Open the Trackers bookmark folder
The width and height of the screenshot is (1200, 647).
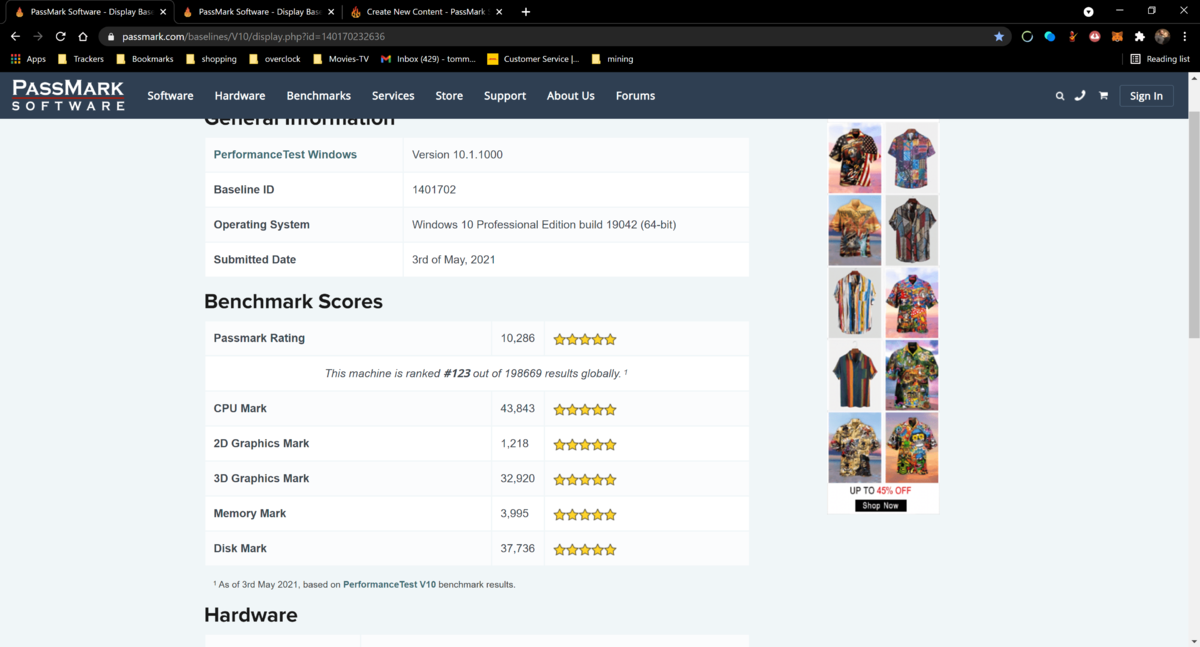pos(81,59)
